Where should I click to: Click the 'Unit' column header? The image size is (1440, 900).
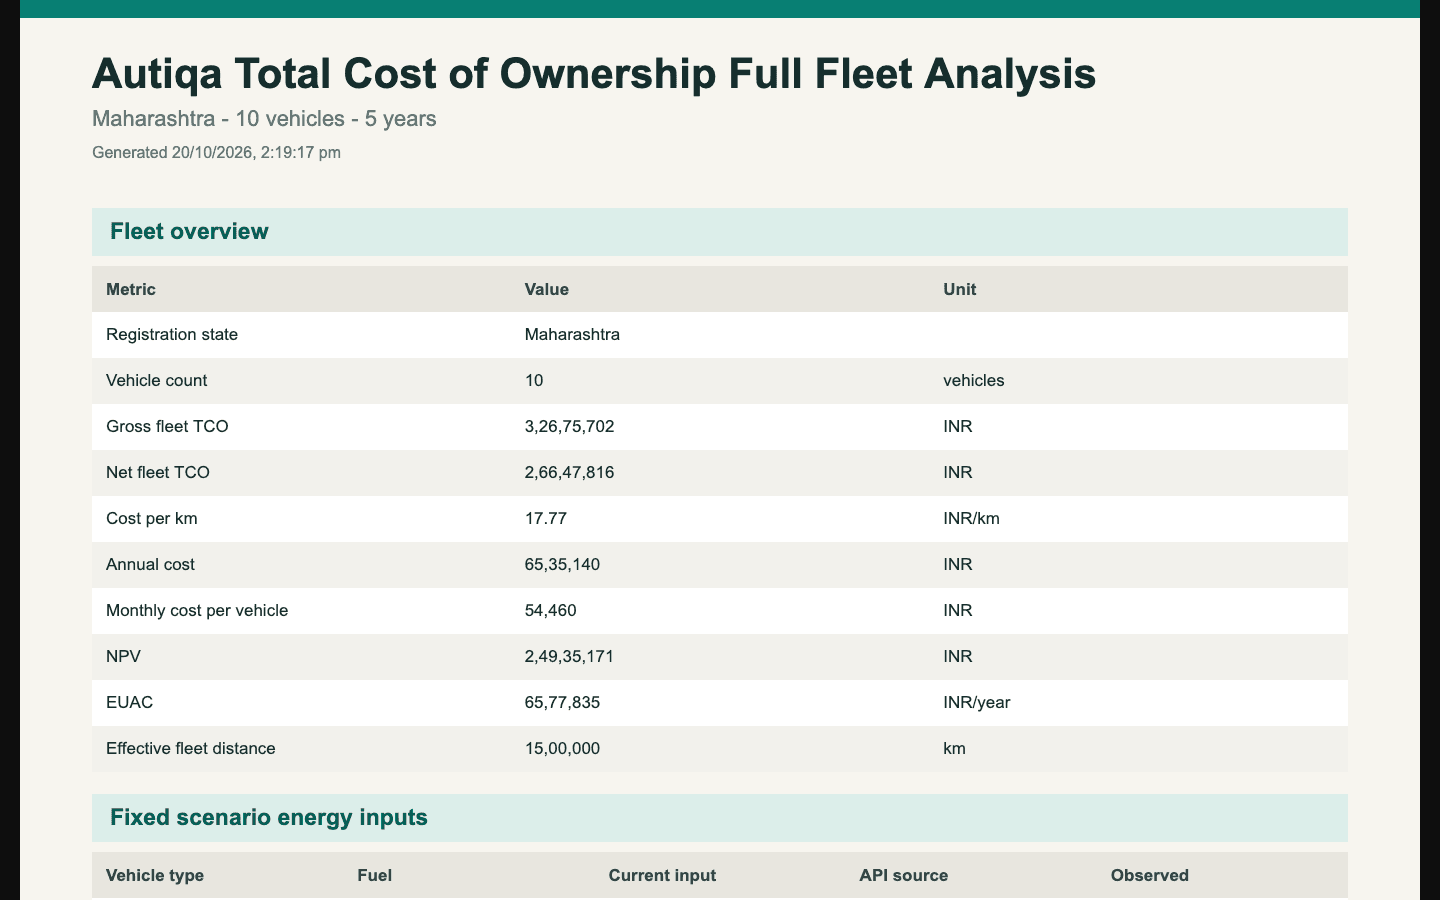(960, 289)
